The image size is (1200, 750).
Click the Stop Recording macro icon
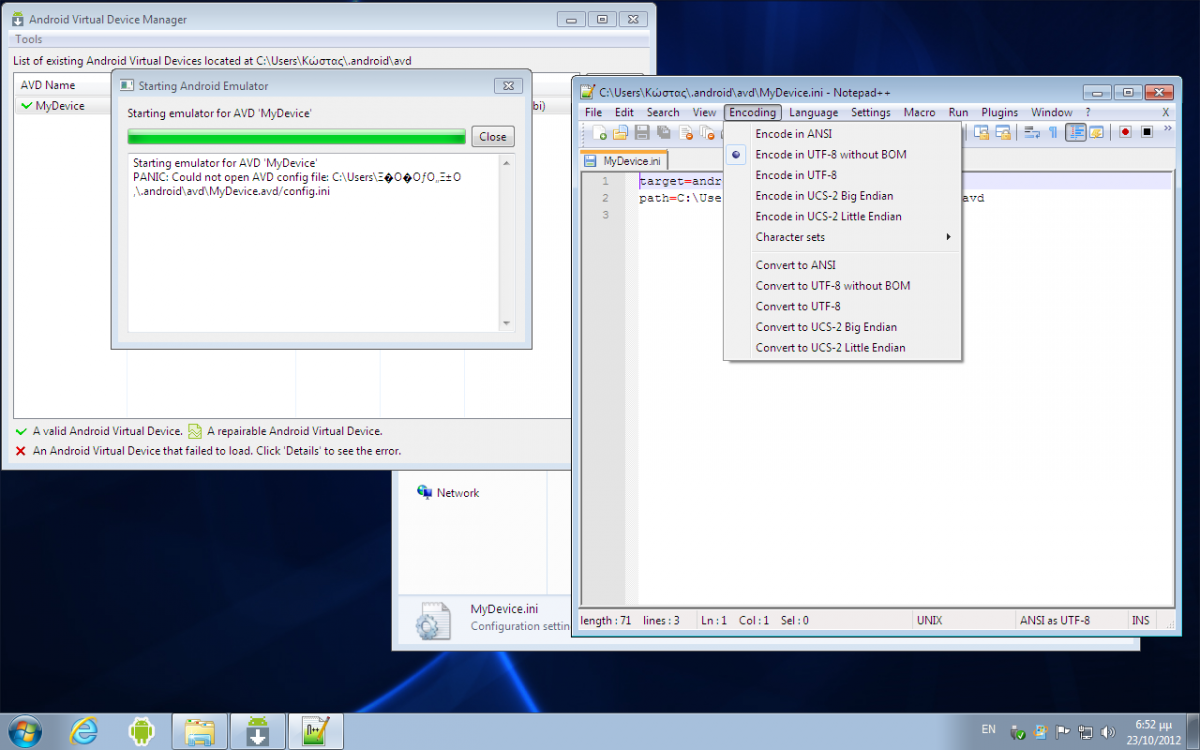click(x=1147, y=132)
